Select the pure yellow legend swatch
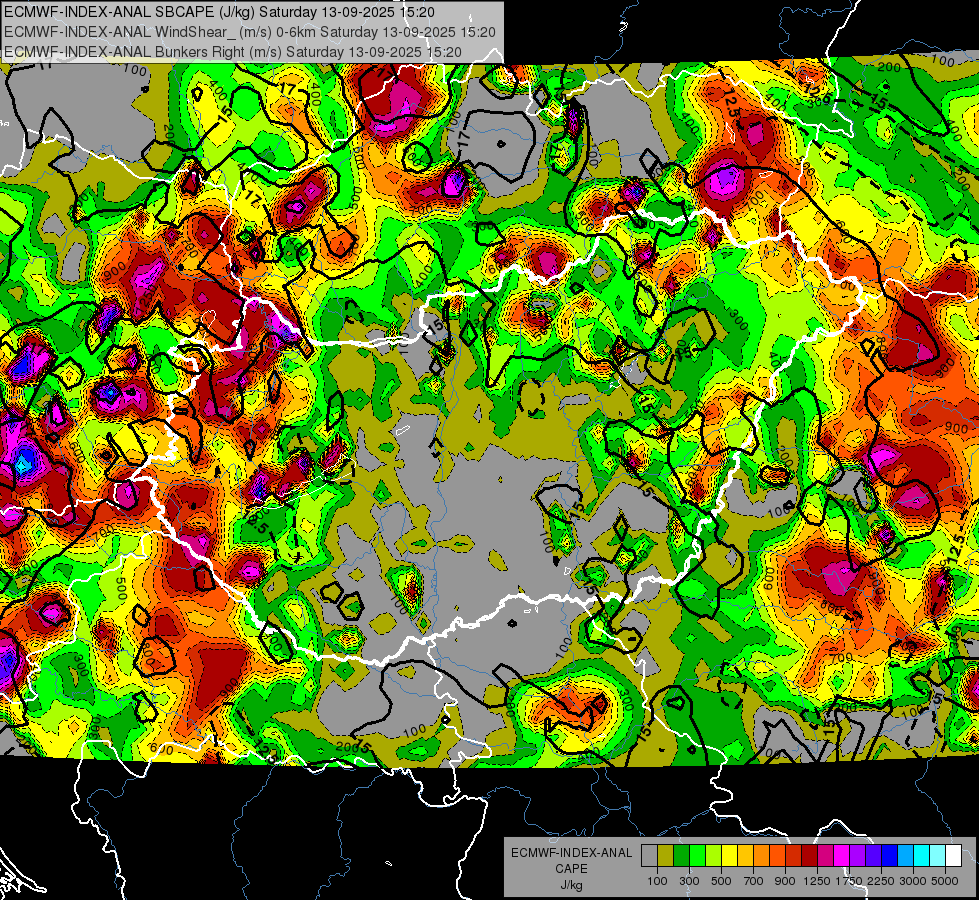The image size is (979, 900). pyautogui.click(x=729, y=855)
